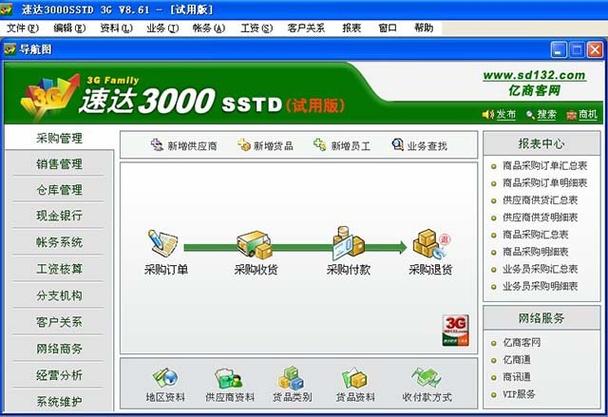Switch to 工资核算 sidebar module

[59, 269]
